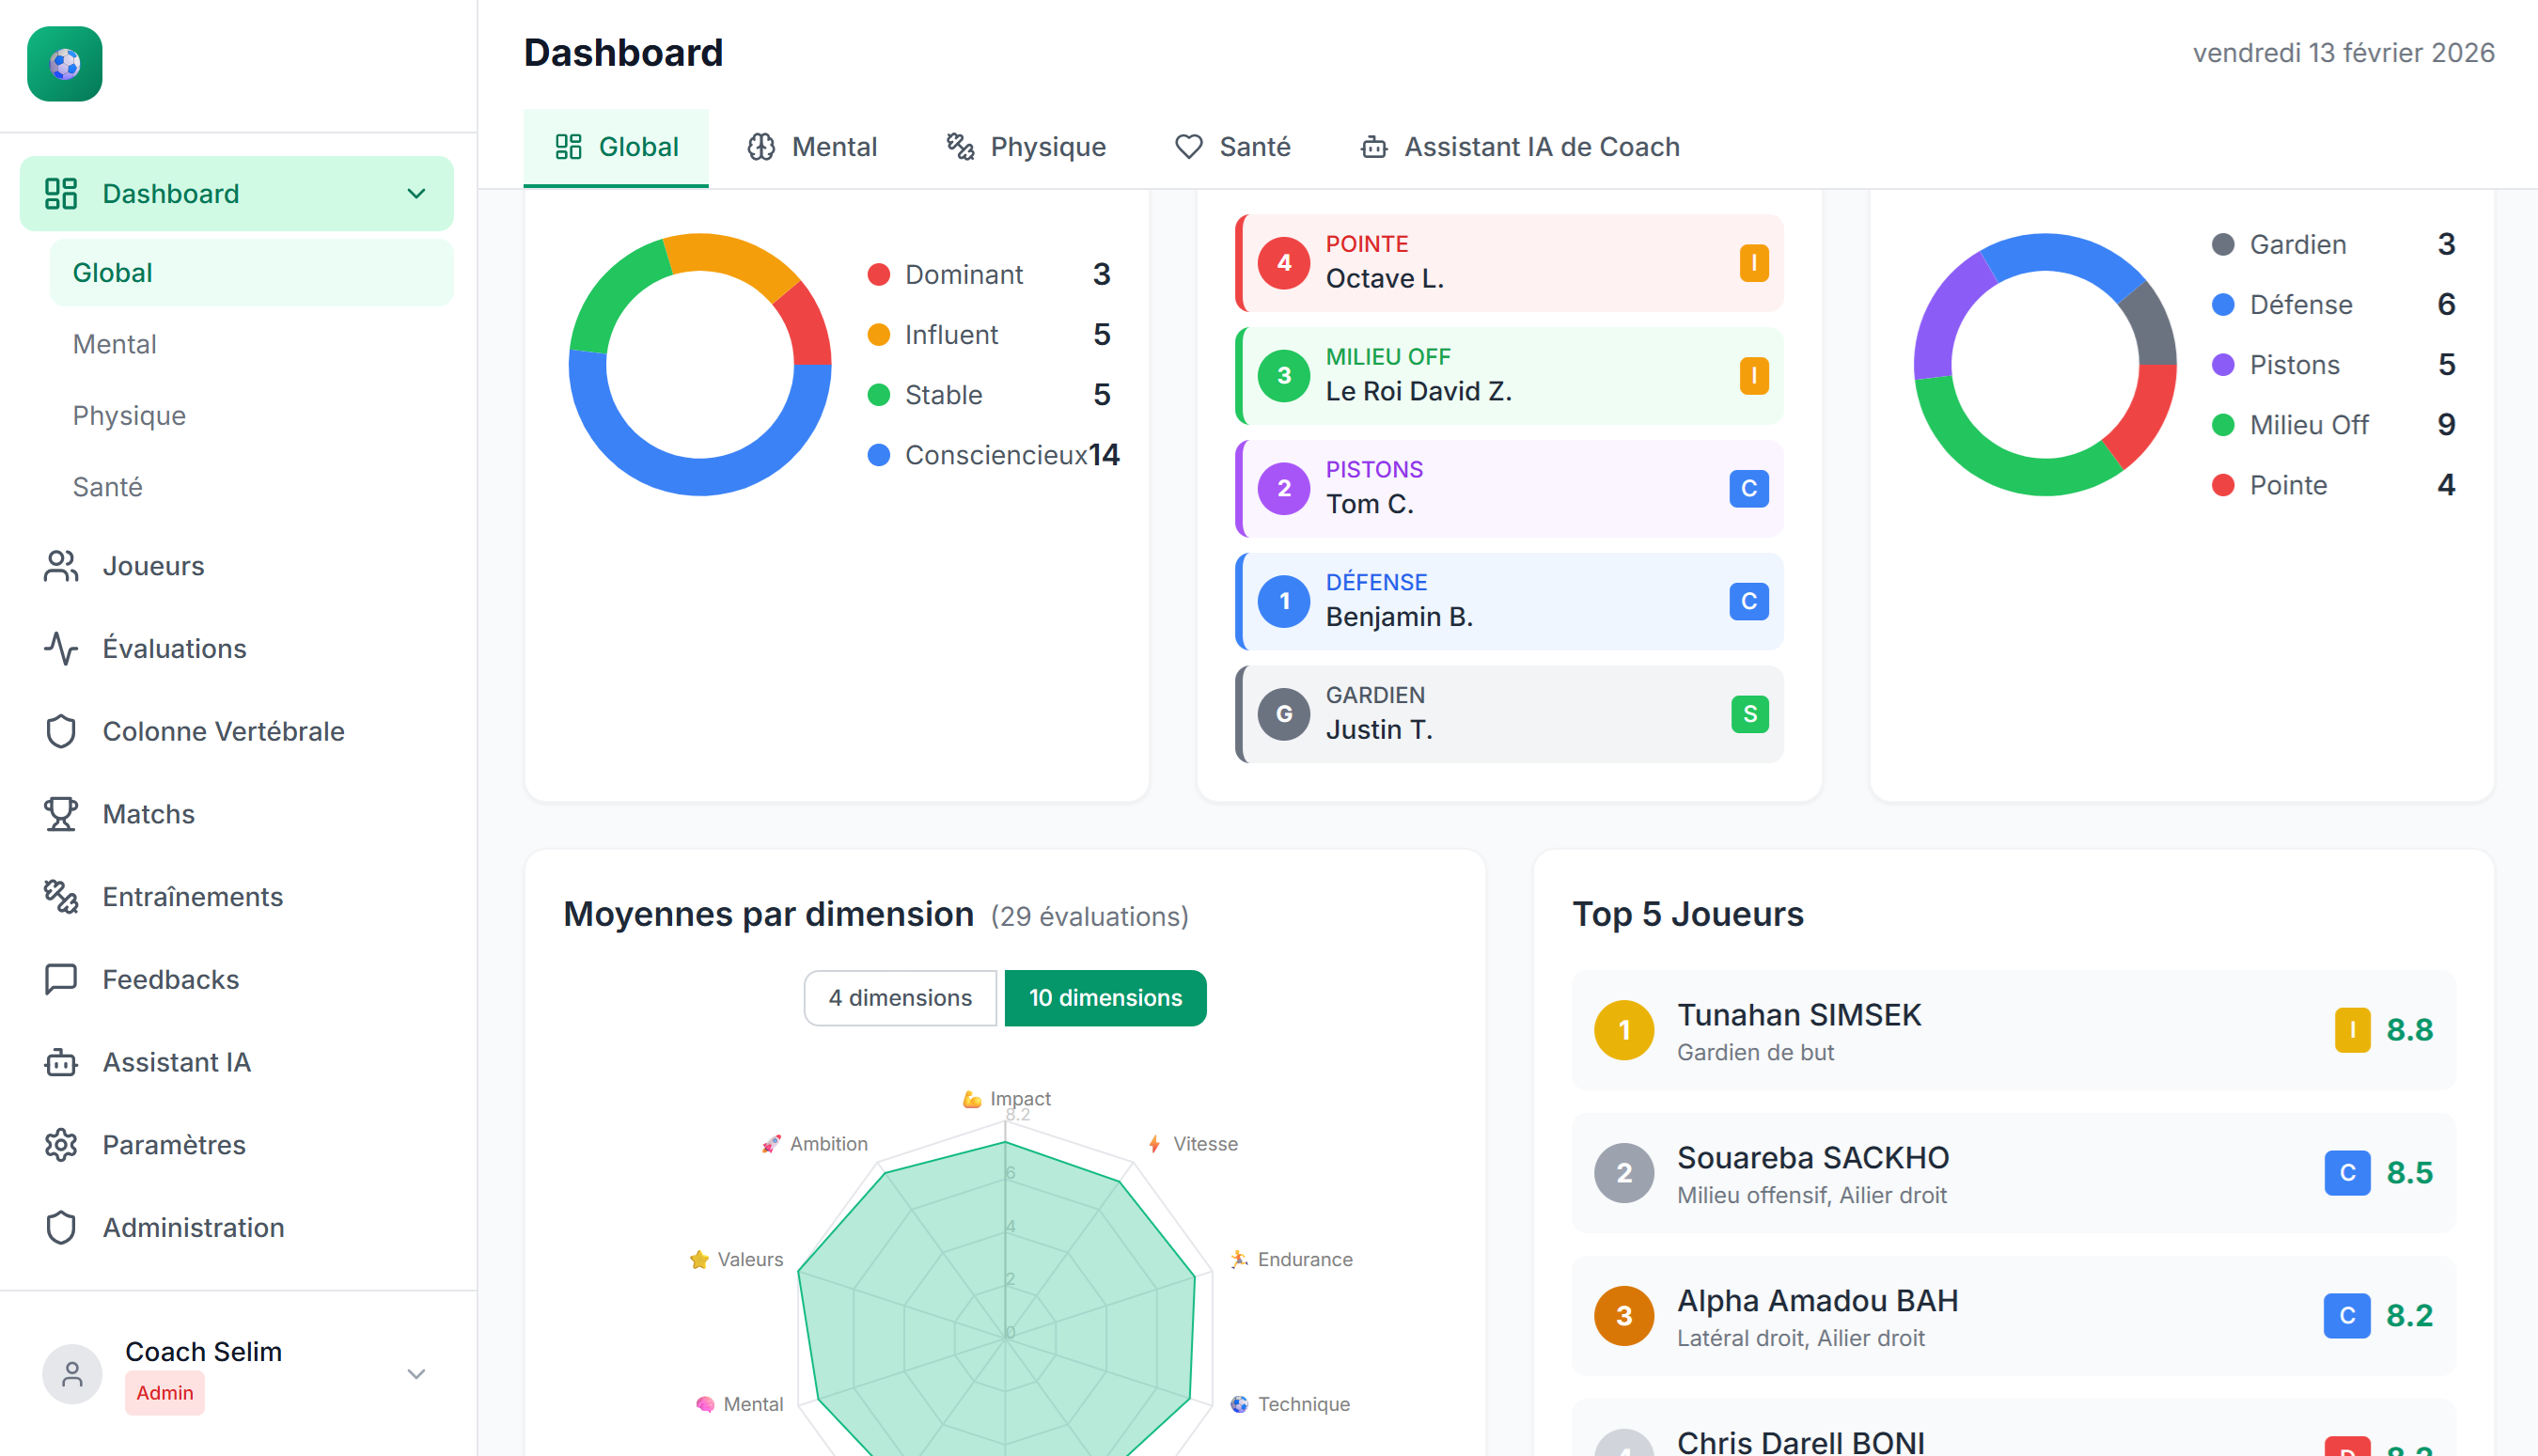Click the Évaluations activity pulse icon
Image resolution: width=2538 pixels, height=1456 pixels.
[x=61, y=649]
